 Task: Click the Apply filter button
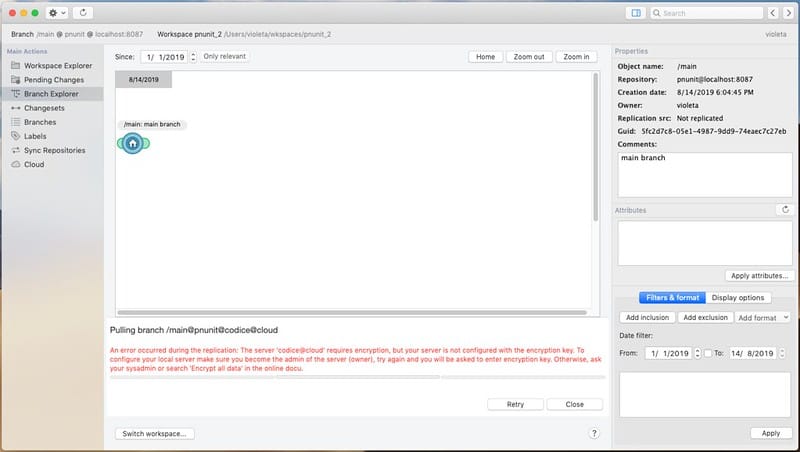(x=770, y=434)
